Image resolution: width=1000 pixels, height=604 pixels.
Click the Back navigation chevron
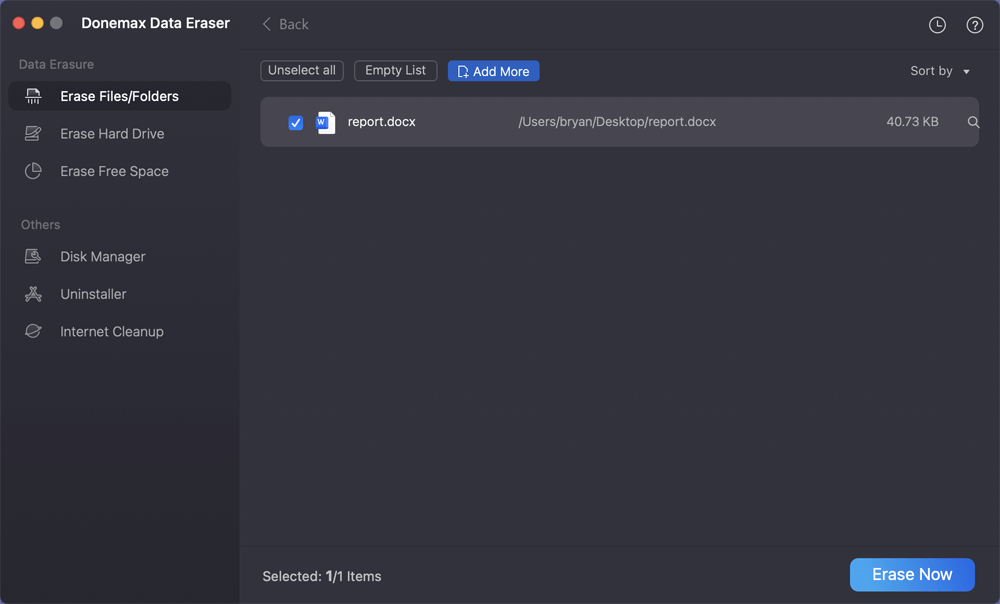[266, 23]
